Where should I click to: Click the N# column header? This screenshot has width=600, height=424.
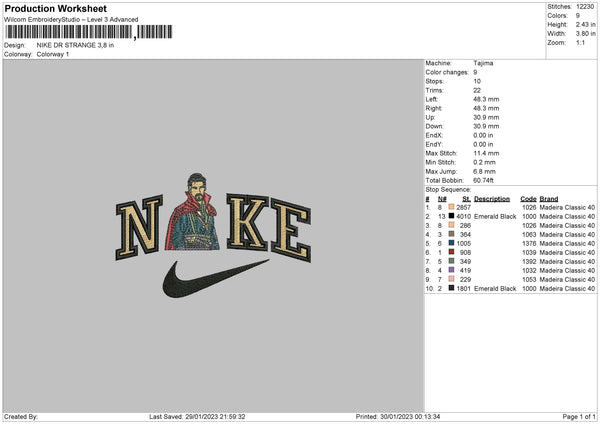[x=442, y=199]
